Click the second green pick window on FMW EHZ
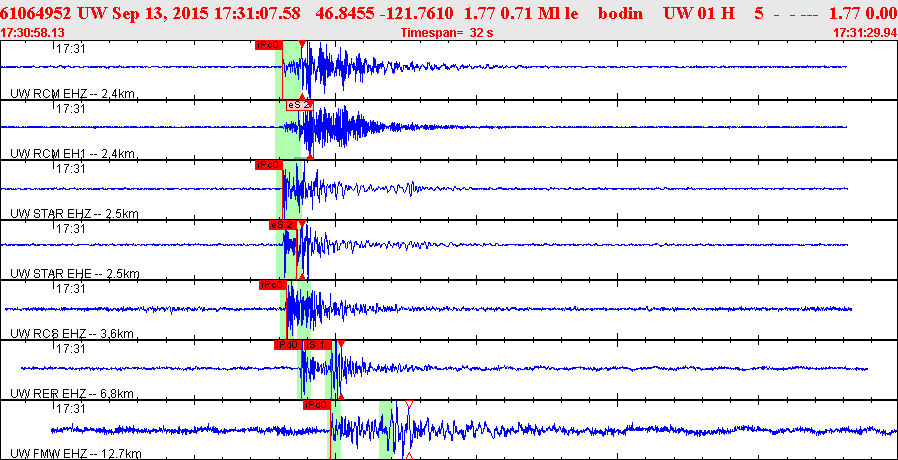Image resolution: width=898 pixels, height=460 pixels. [388, 430]
